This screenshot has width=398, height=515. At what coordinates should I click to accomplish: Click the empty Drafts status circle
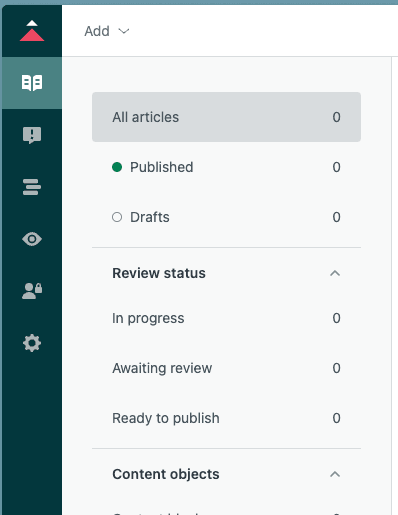[x=117, y=217]
